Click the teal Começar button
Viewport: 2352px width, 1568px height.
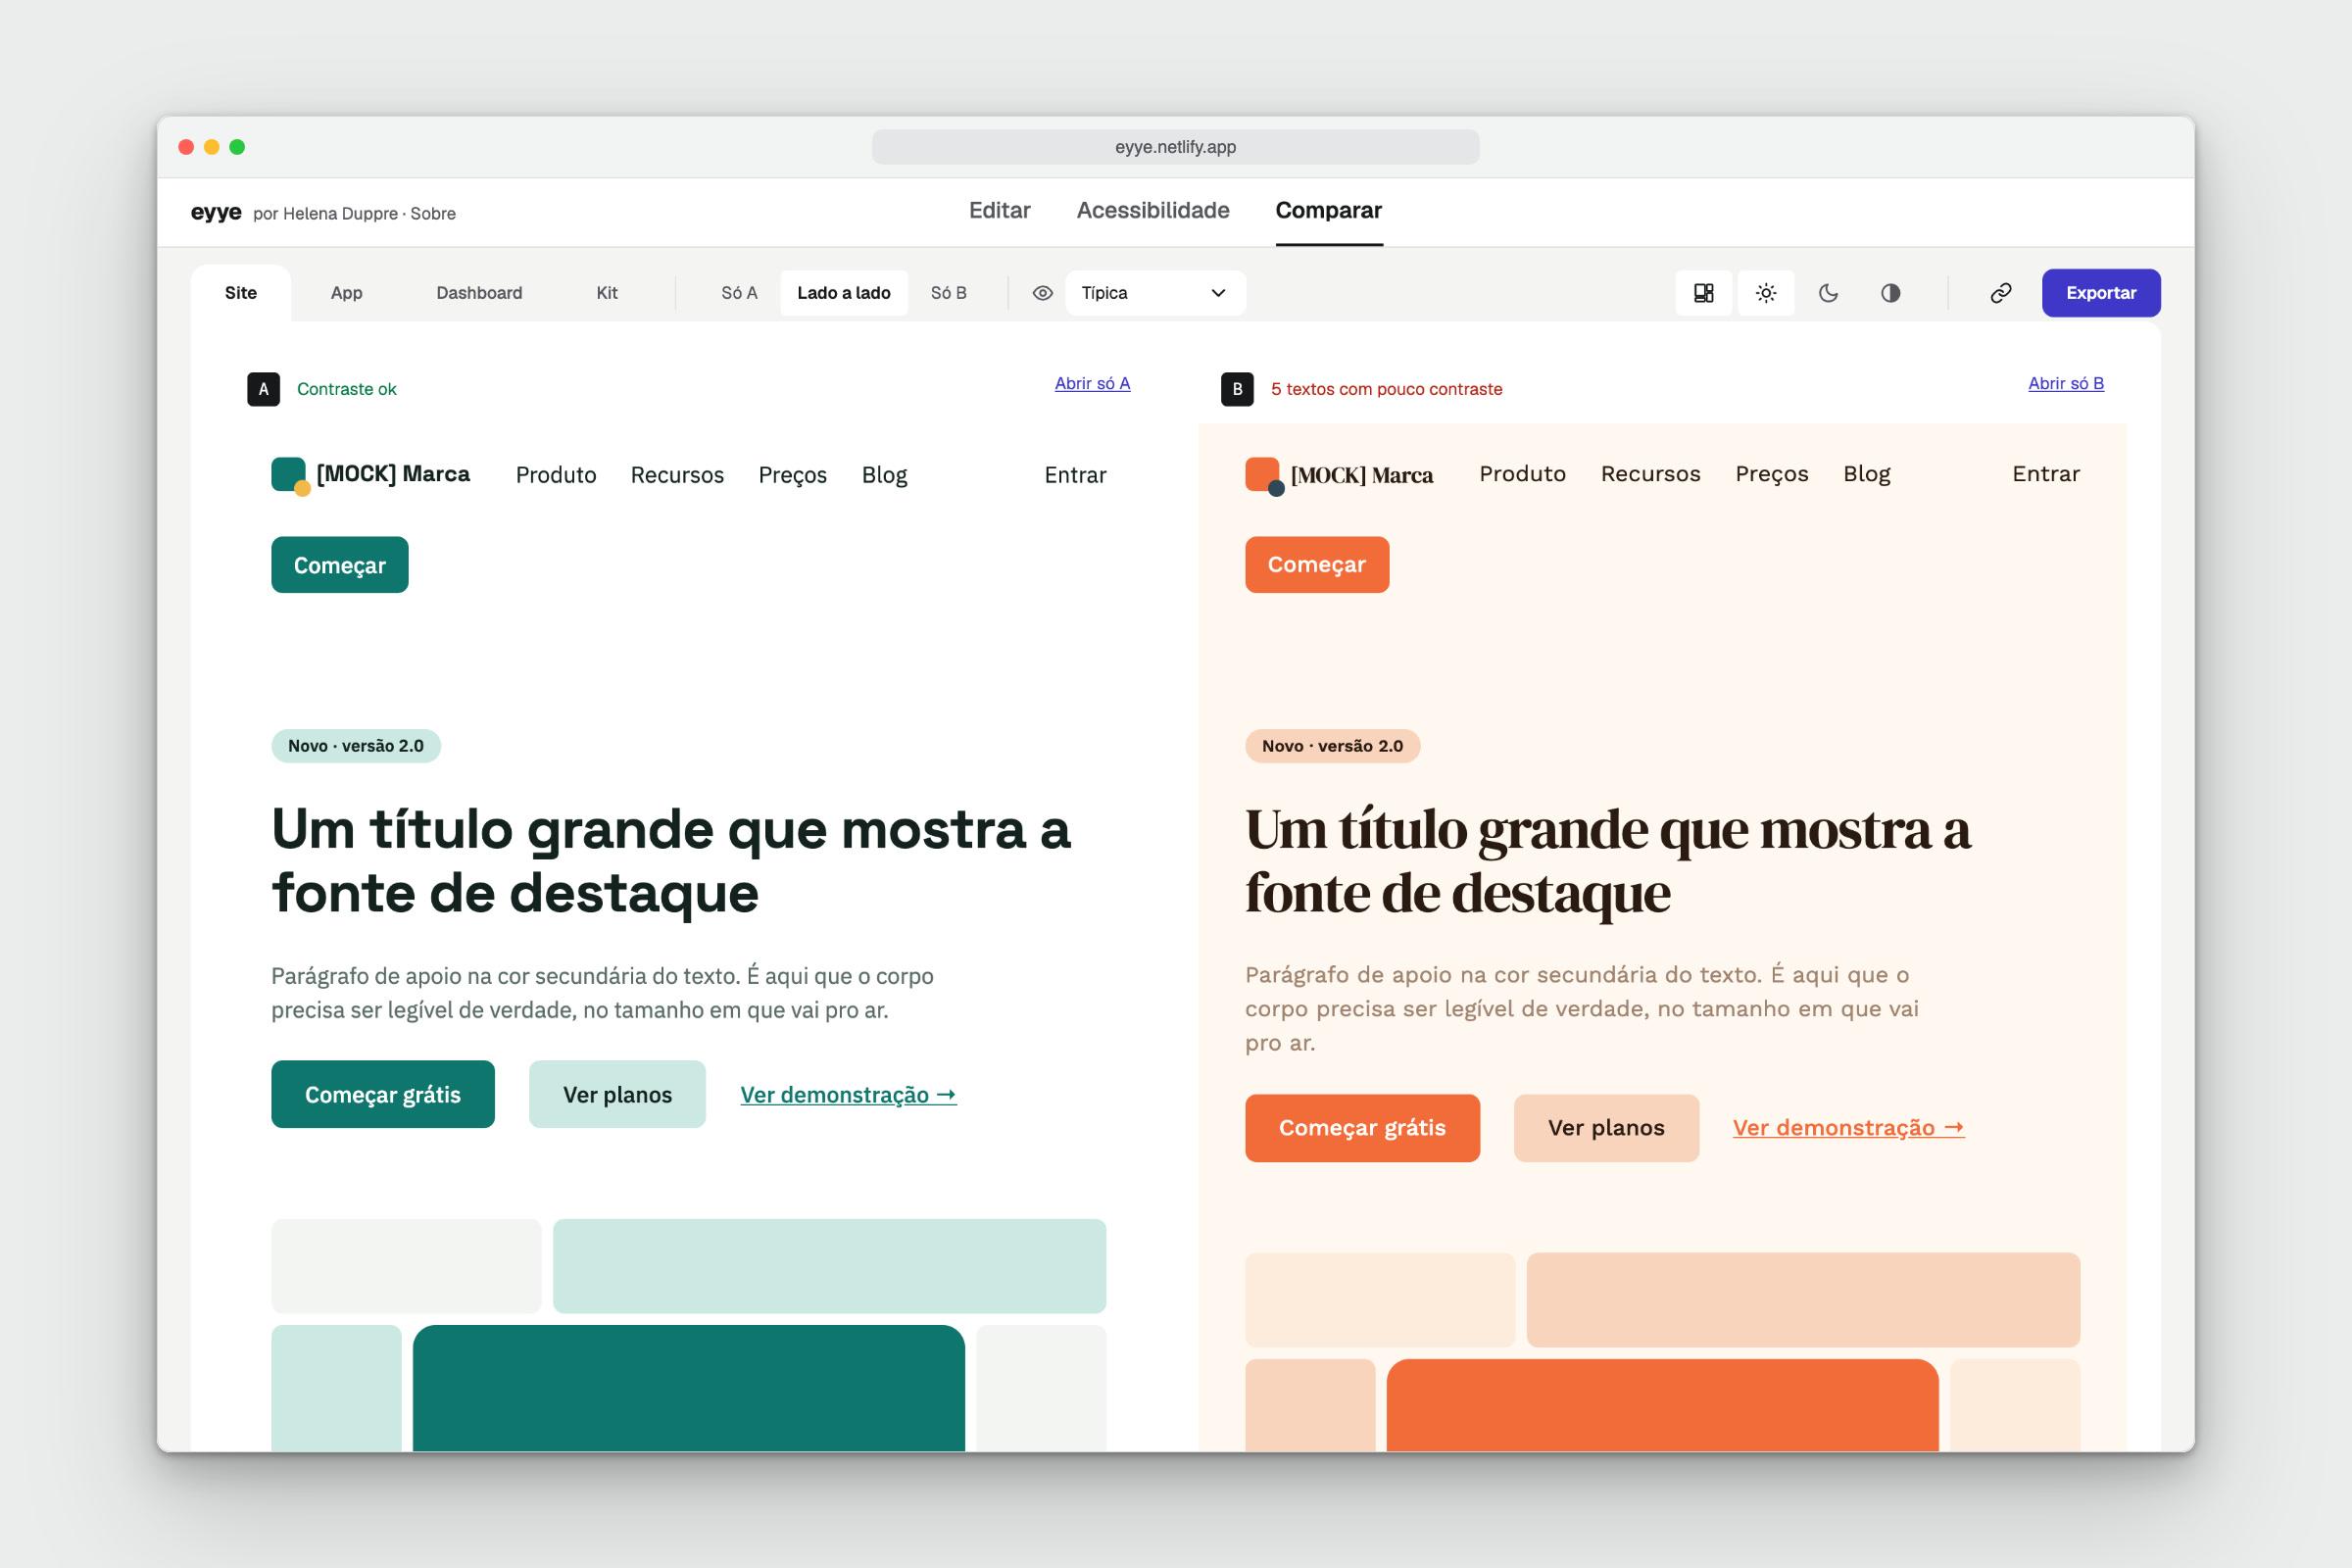(339, 565)
